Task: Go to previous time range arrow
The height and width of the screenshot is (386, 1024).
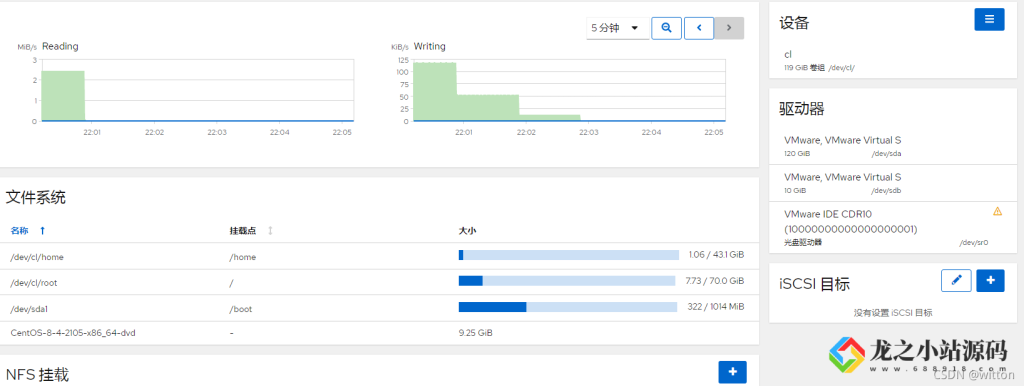Action: click(699, 28)
